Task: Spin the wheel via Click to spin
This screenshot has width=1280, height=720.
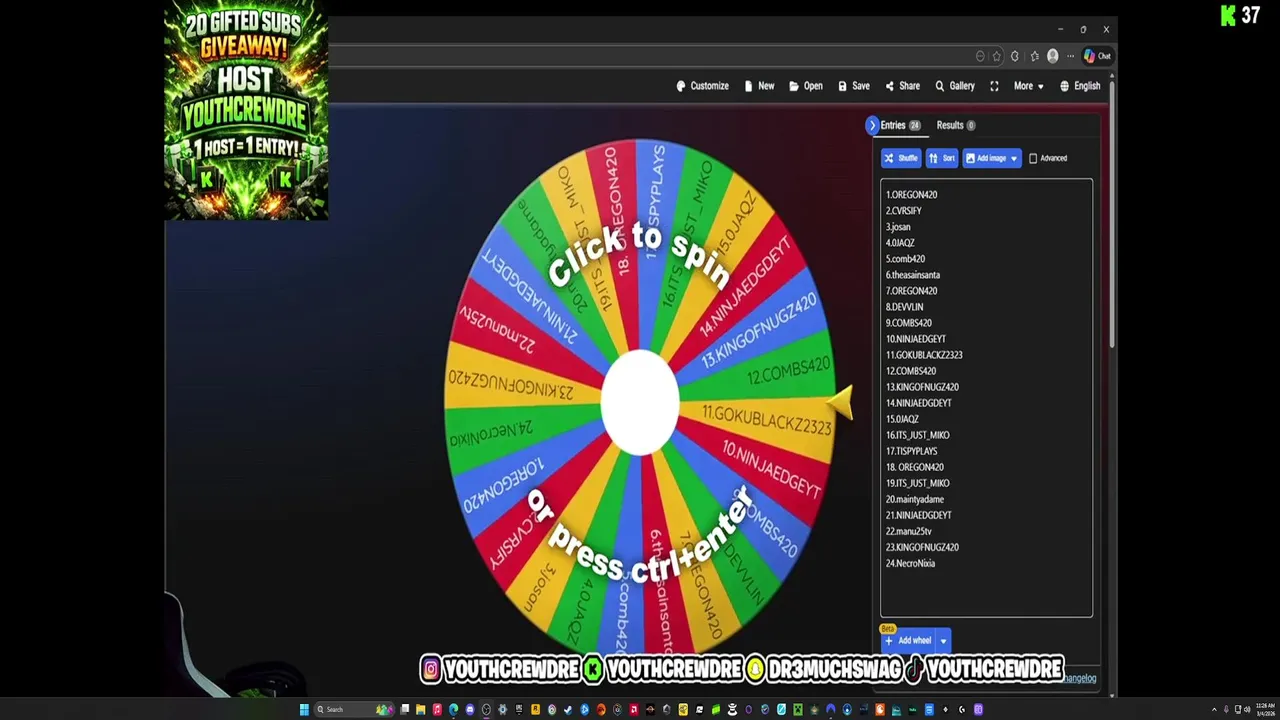Action: (640, 258)
